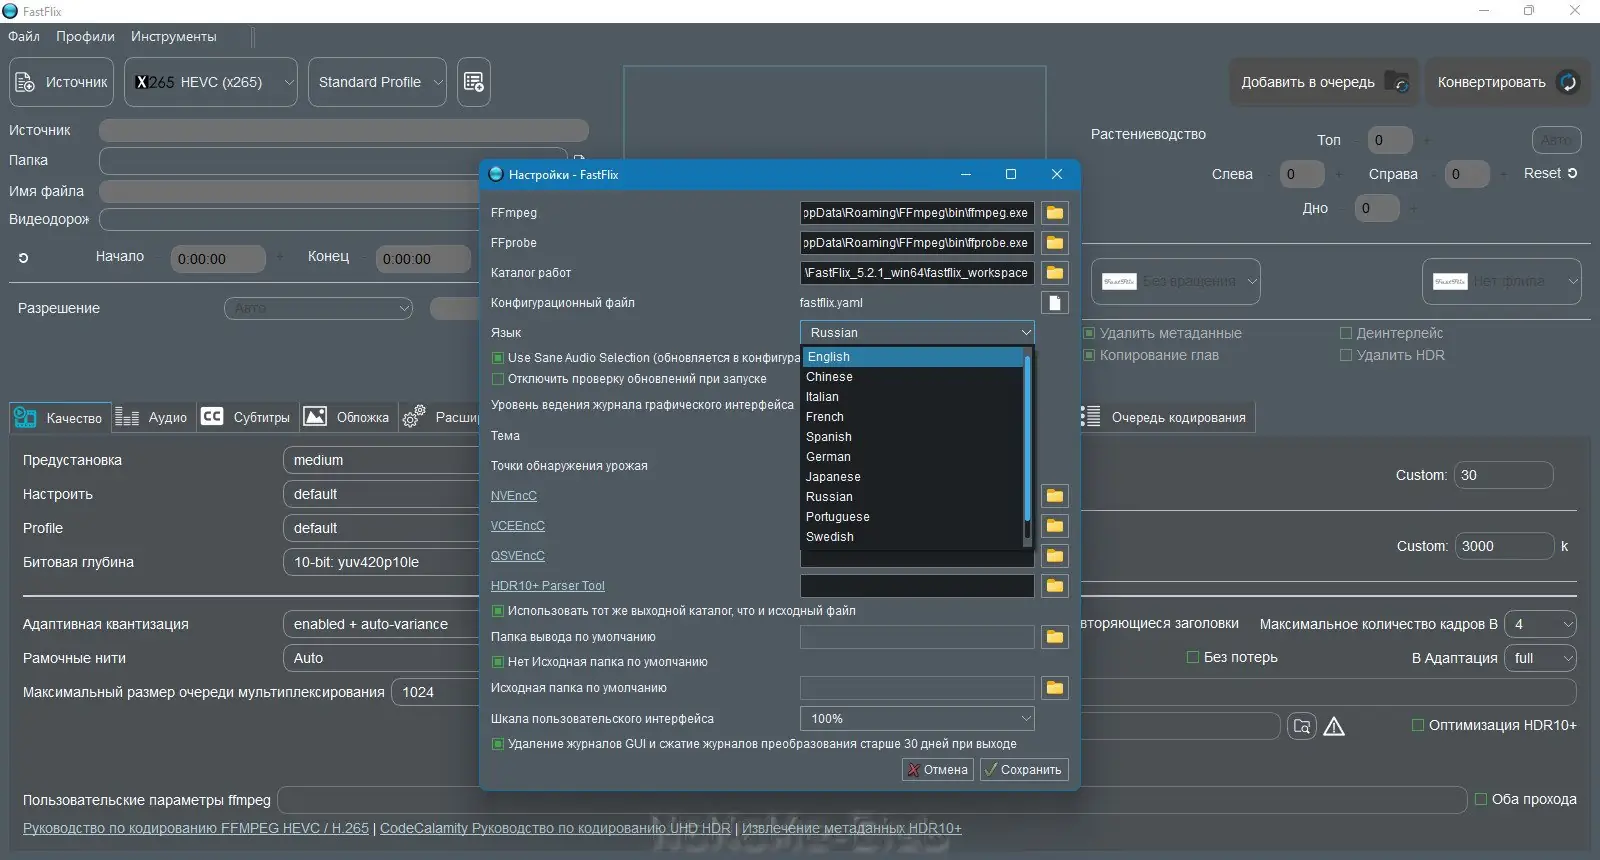Enable Без потерь lossless checkbox
The image size is (1600, 860).
1193,657
